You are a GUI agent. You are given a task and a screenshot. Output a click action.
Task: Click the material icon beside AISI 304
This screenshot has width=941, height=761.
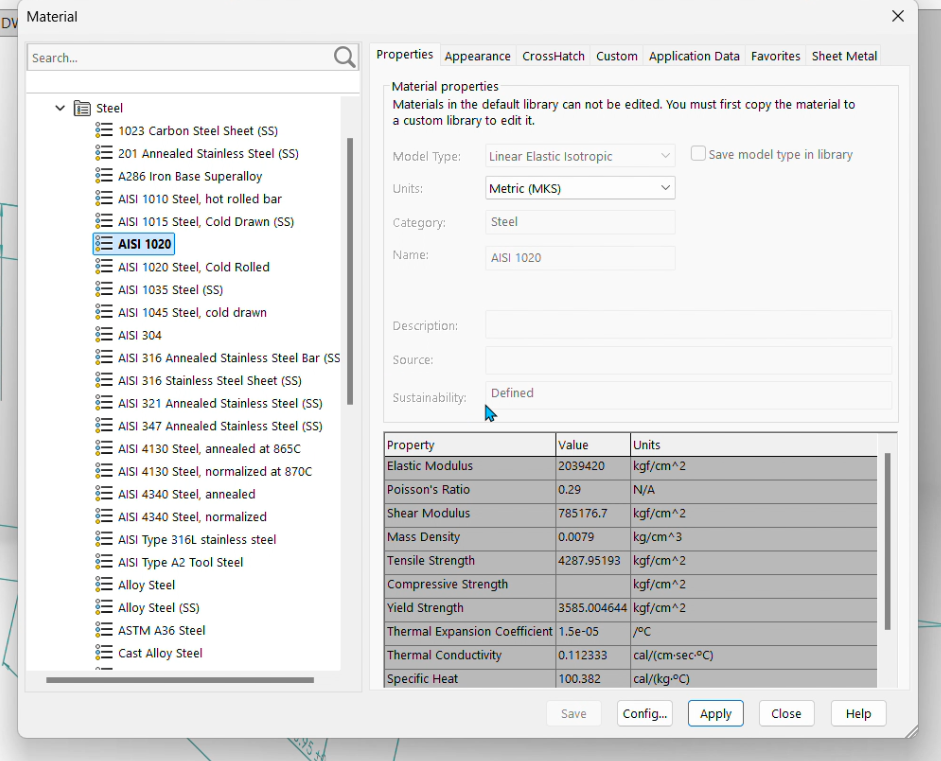104,335
